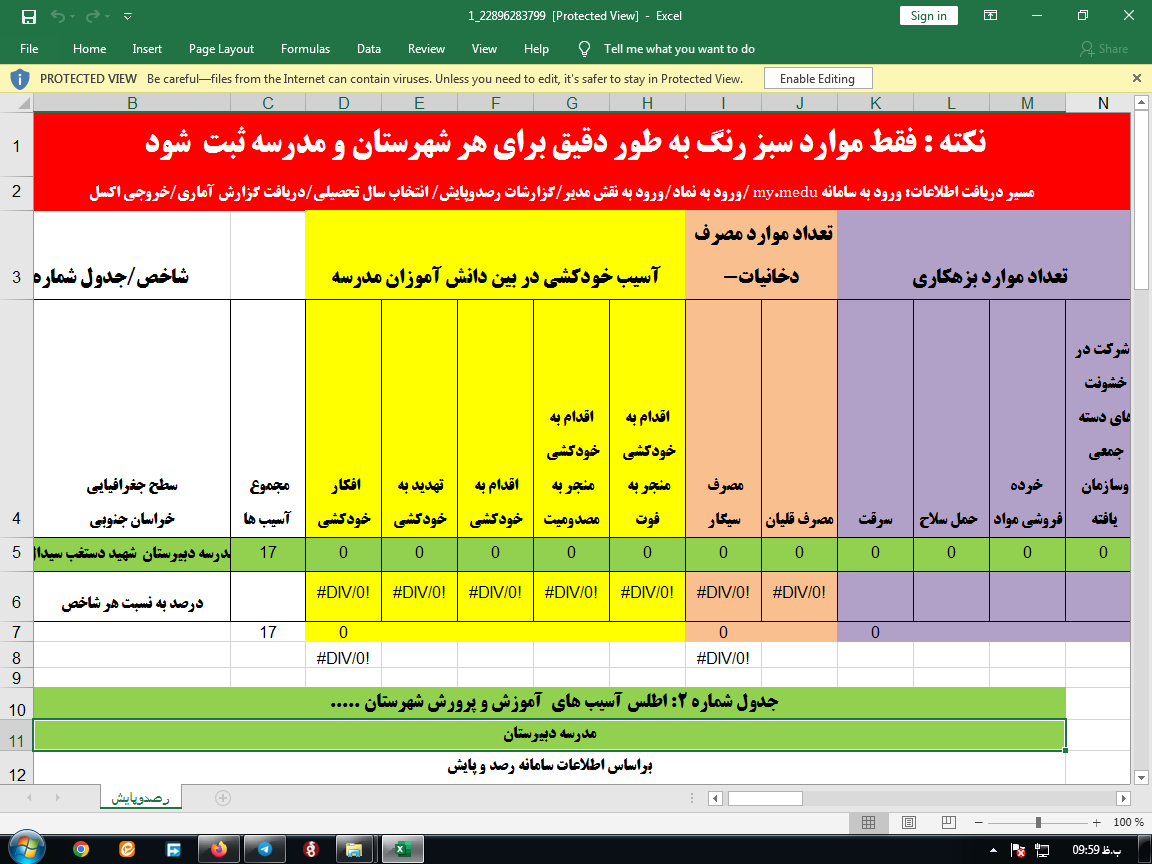Click the Sign in button
The image size is (1152, 864).
928,16
